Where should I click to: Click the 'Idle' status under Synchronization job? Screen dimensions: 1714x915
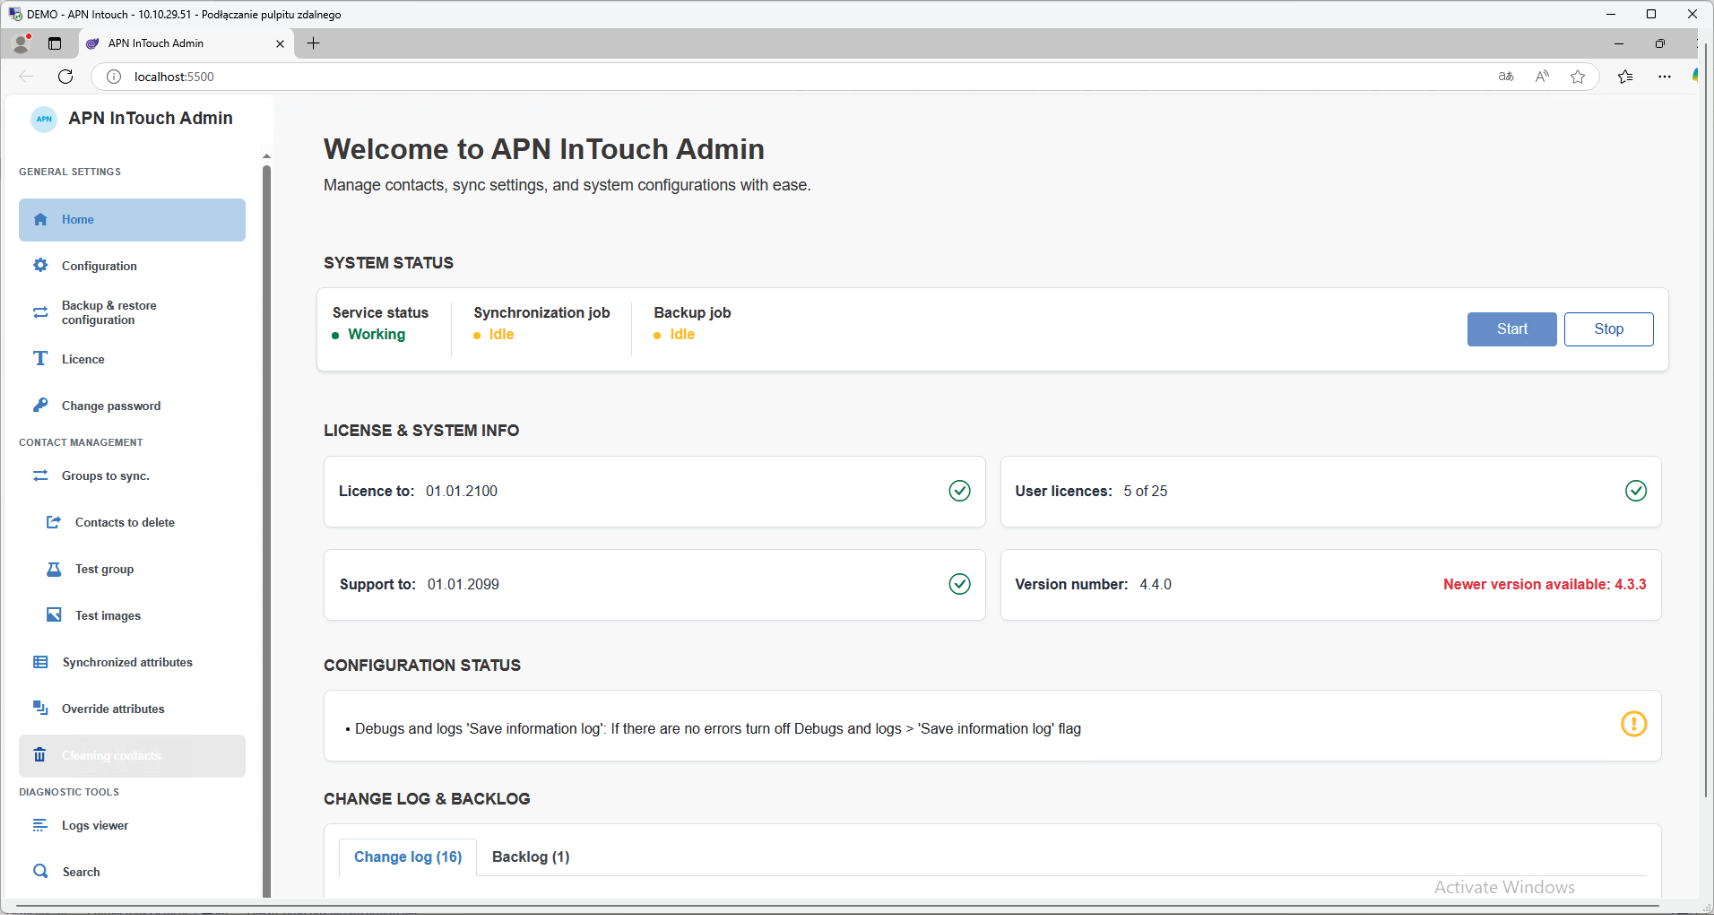click(501, 334)
